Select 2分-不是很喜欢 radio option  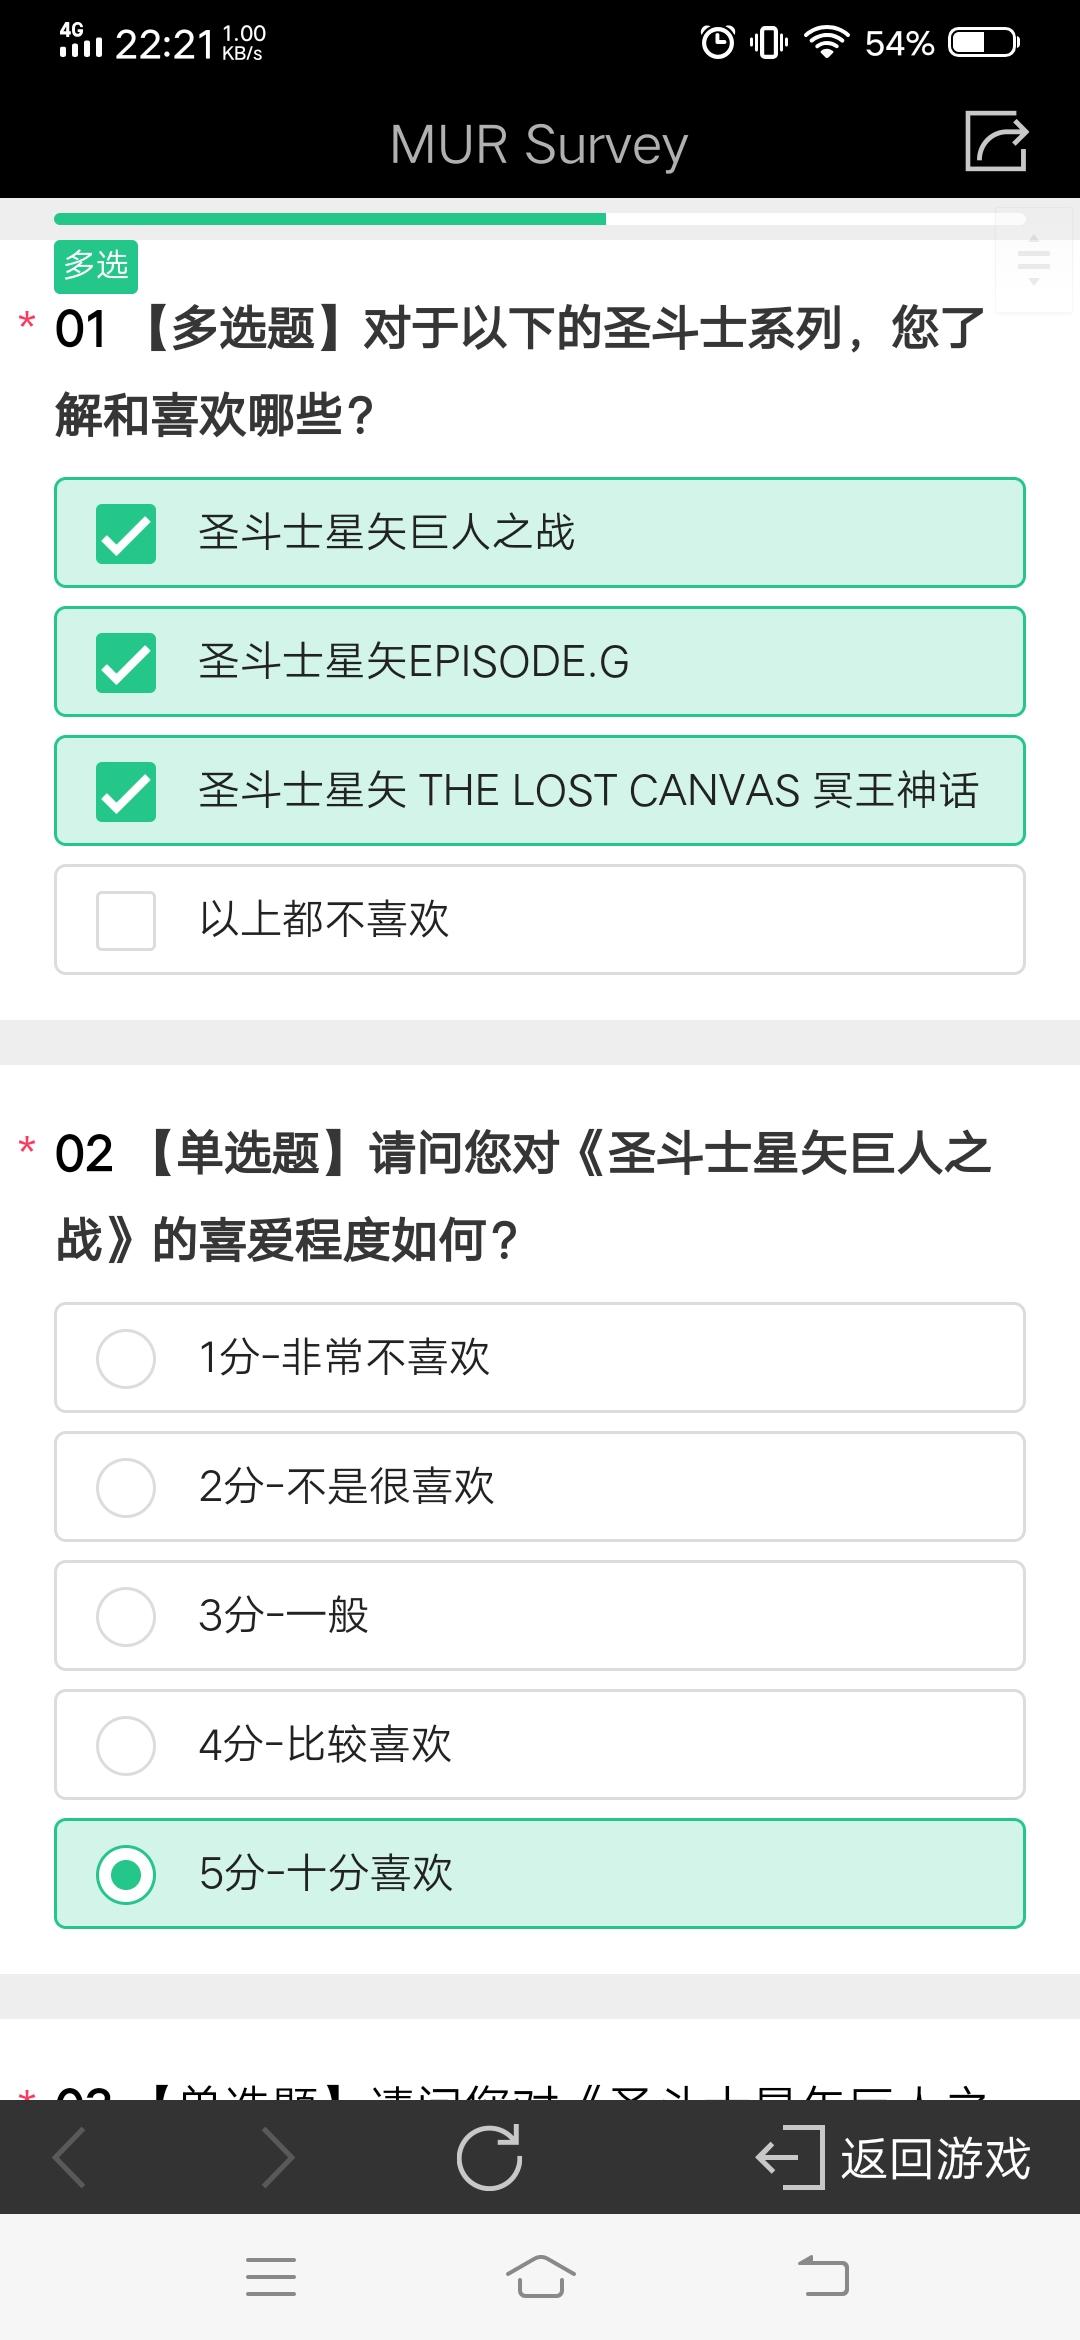pyautogui.click(x=540, y=1487)
